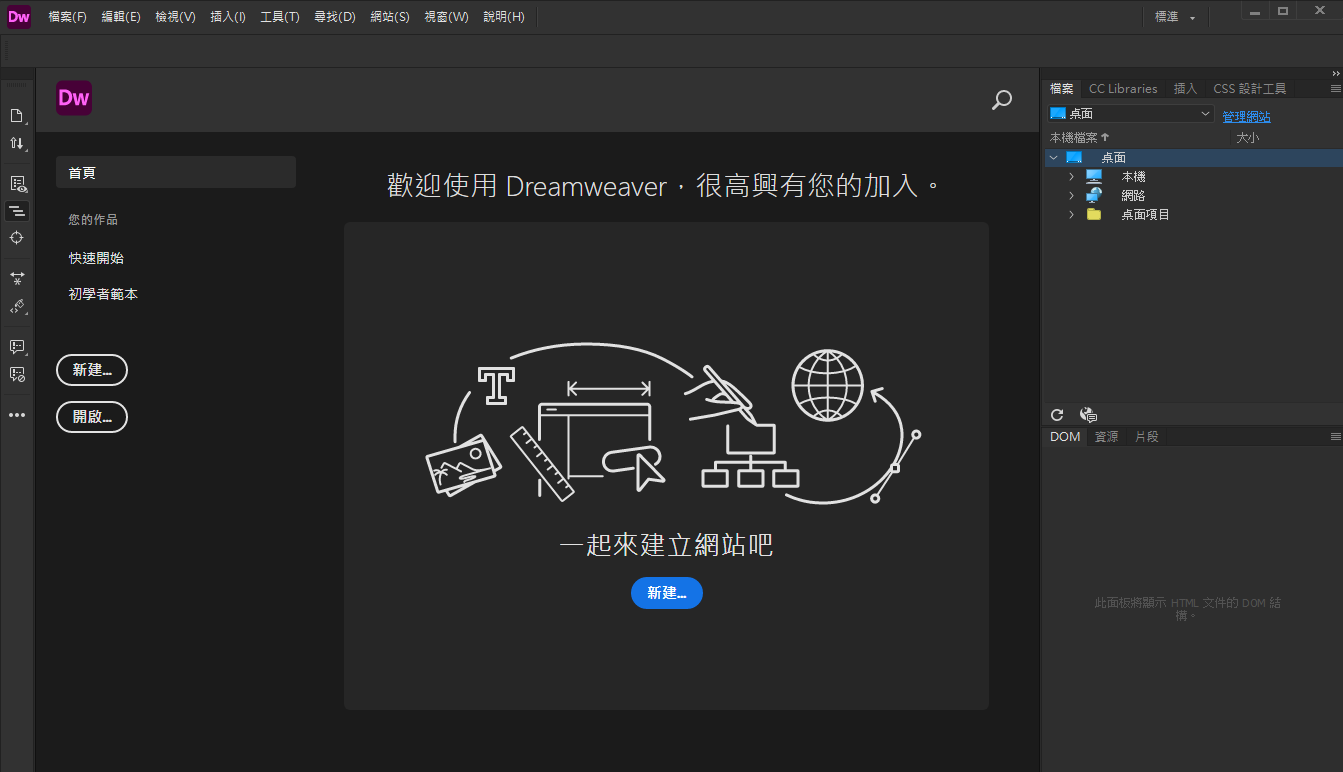Open the 尋找(D) menu
The image size is (1343, 772).
tap(335, 17)
